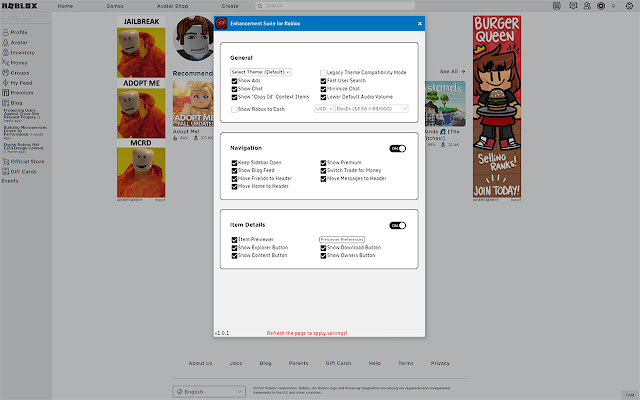
Task: Open the Gift Cards sidebar icon
Action: [6, 171]
